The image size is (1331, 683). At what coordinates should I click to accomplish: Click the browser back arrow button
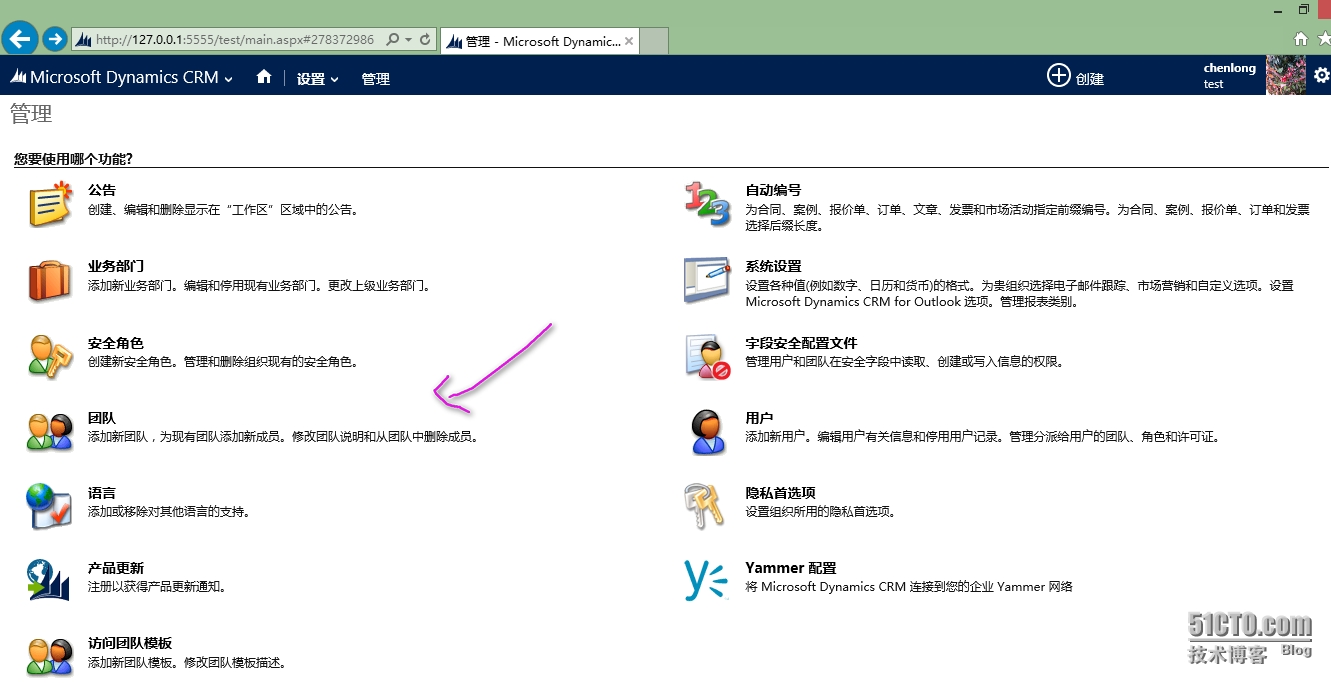[21, 40]
